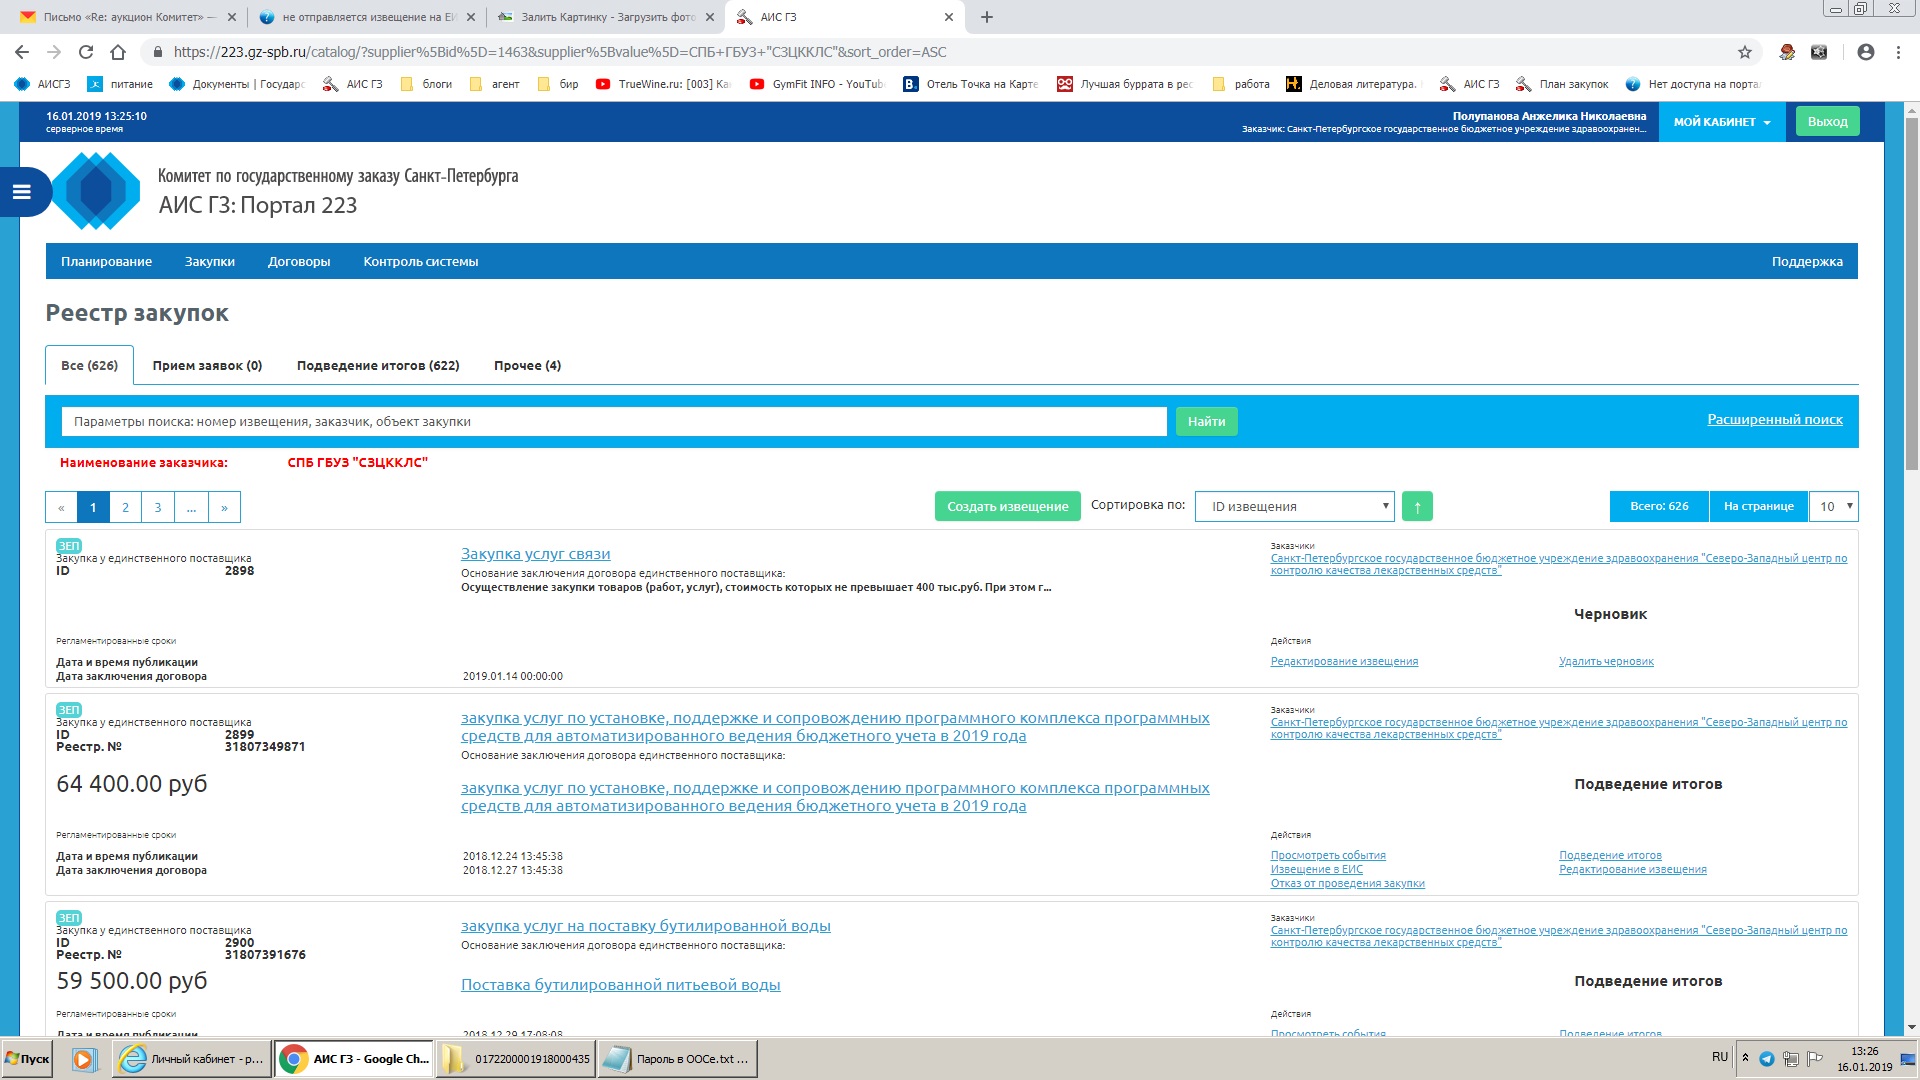Viewport: 1920px width, 1080px height.
Task: Reload the page in Chrome
Action: (x=86, y=52)
